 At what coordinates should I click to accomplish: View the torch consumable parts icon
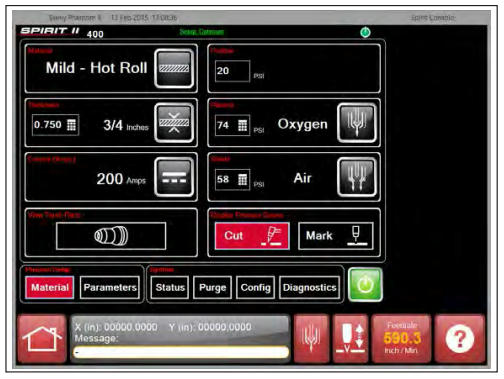[x=111, y=236]
